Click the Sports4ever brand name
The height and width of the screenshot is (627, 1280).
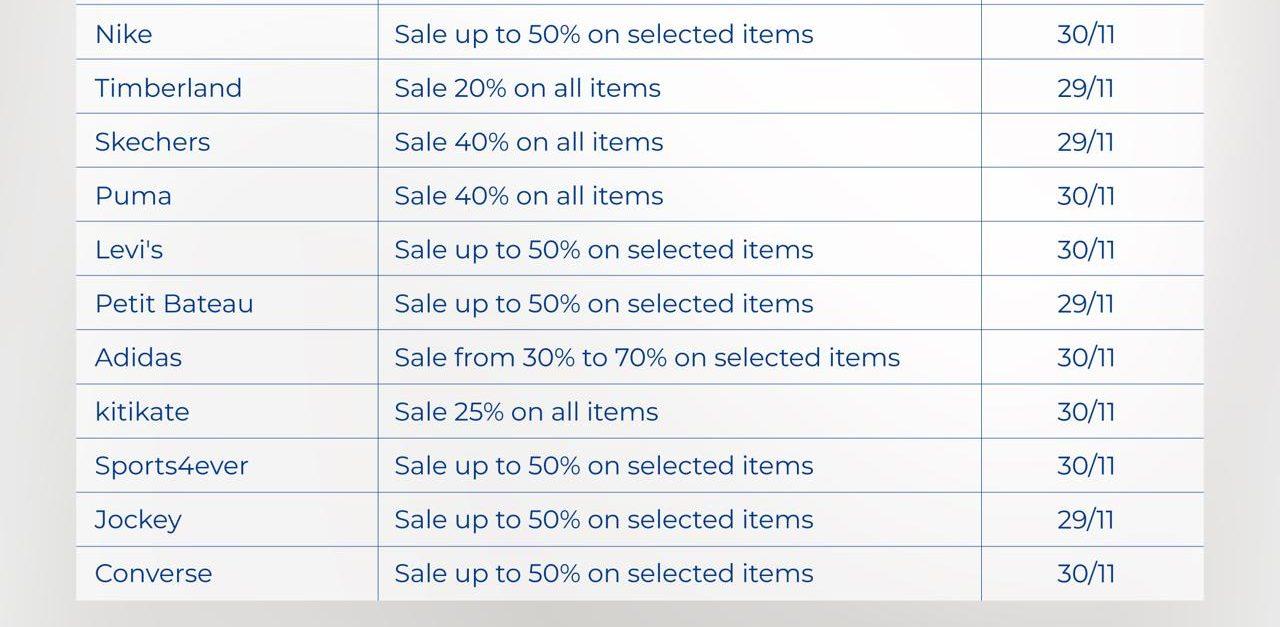(171, 466)
